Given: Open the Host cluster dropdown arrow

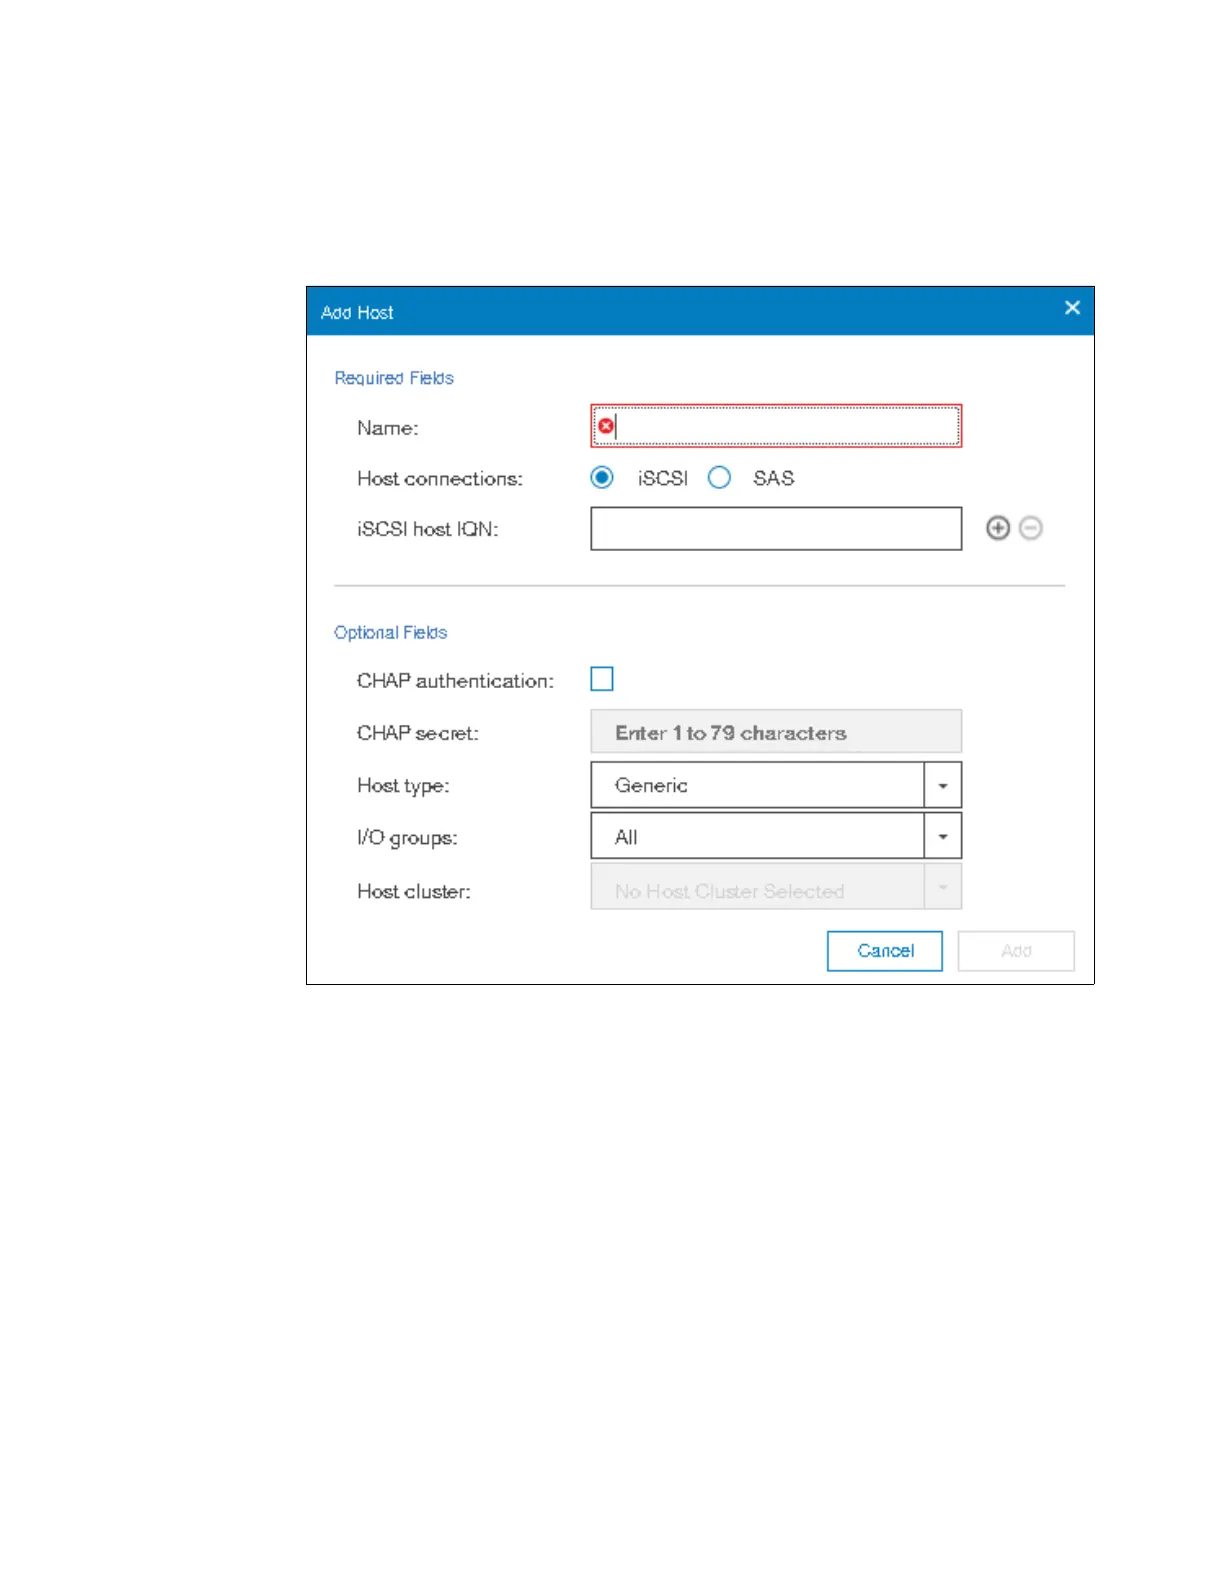Looking at the screenshot, I should click(943, 887).
